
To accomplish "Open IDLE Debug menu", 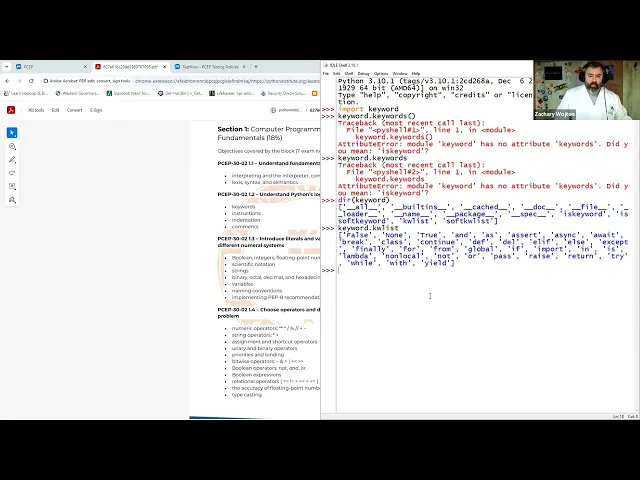I will [x=363, y=74].
